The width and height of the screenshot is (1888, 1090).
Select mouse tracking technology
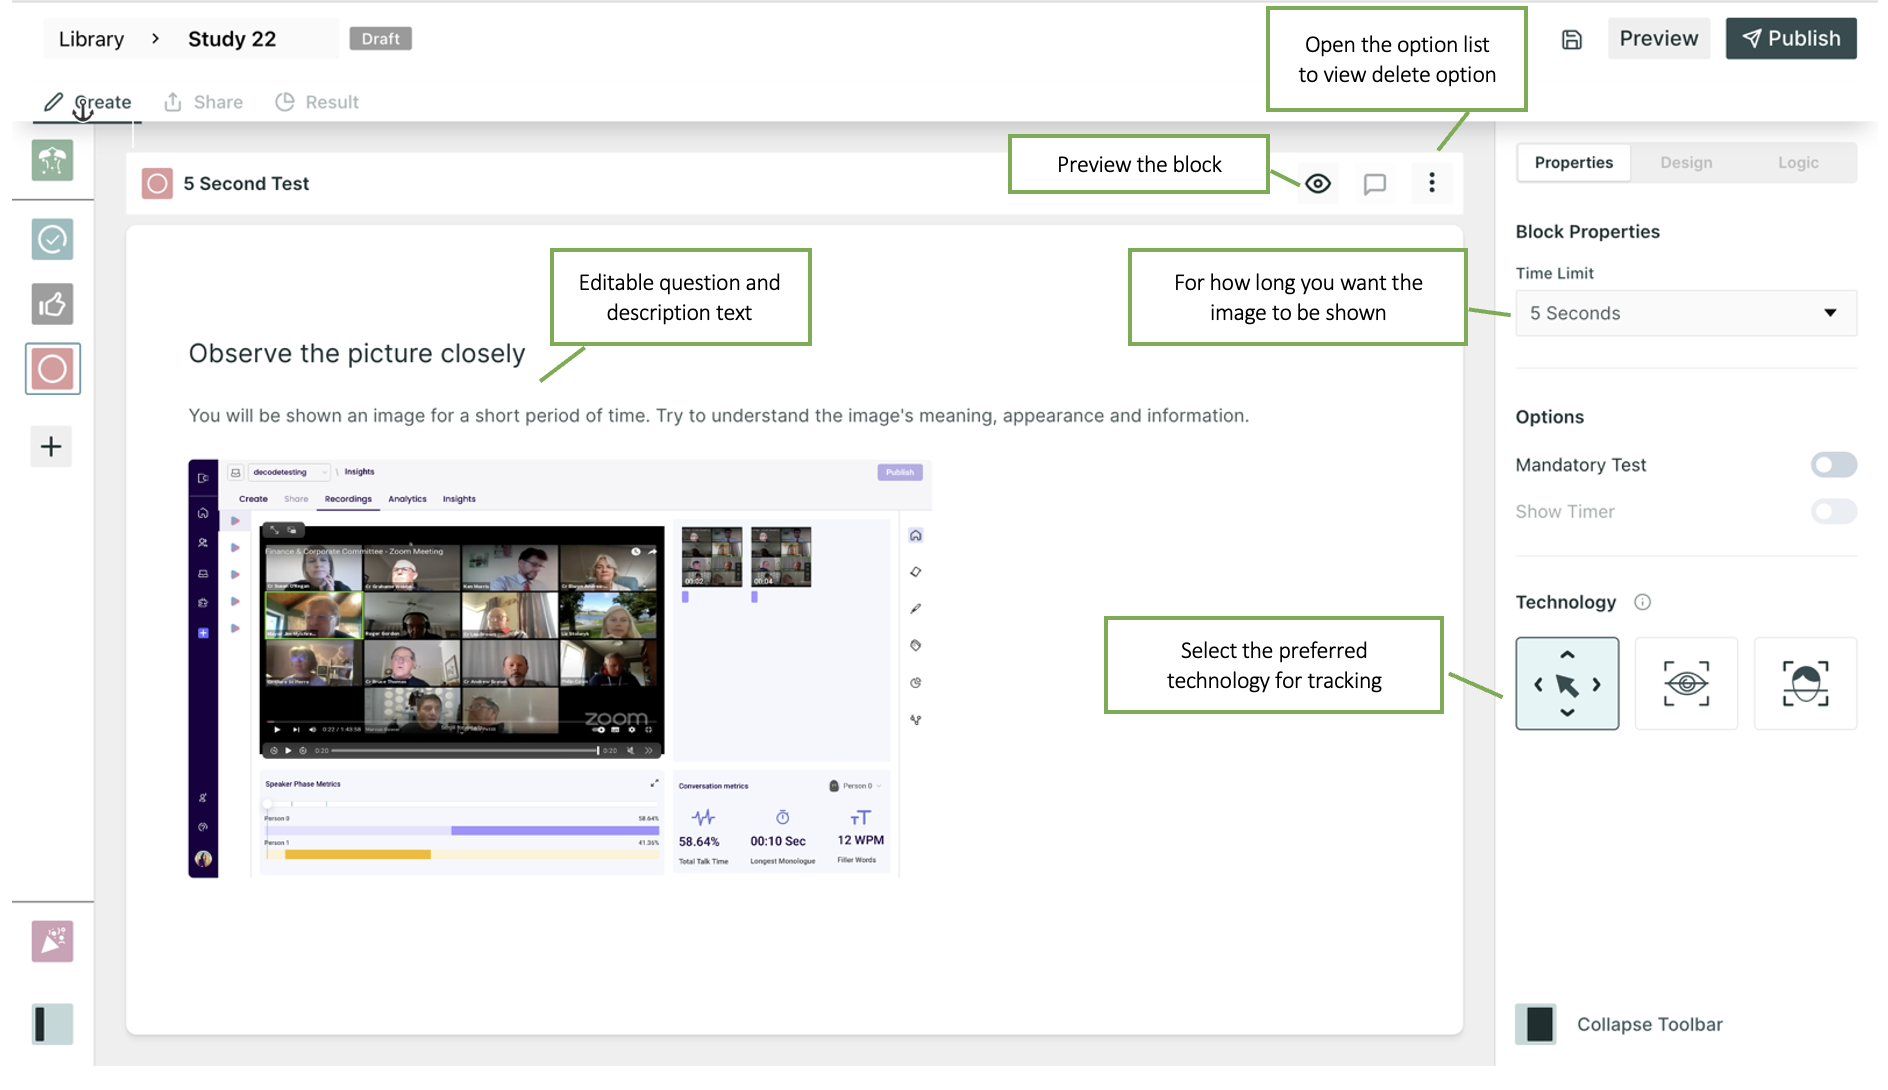pyautogui.click(x=1567, y=684)
